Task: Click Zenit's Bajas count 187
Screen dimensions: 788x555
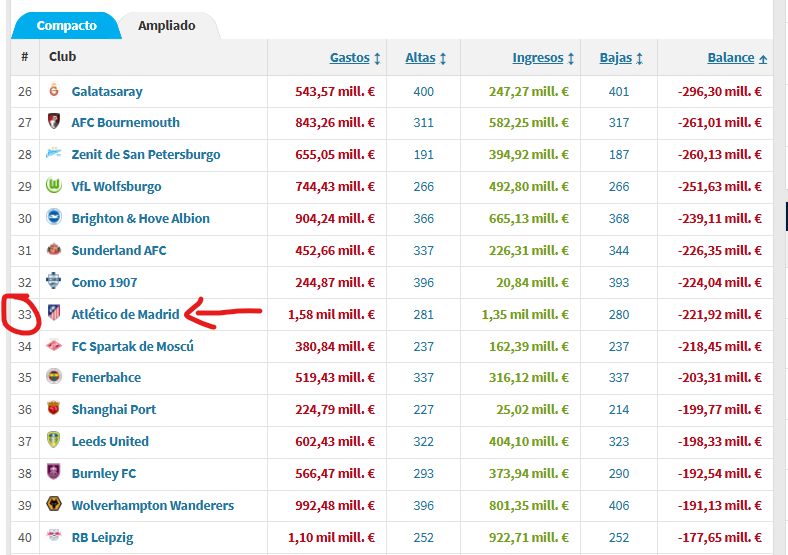Action: click(619, 155)
